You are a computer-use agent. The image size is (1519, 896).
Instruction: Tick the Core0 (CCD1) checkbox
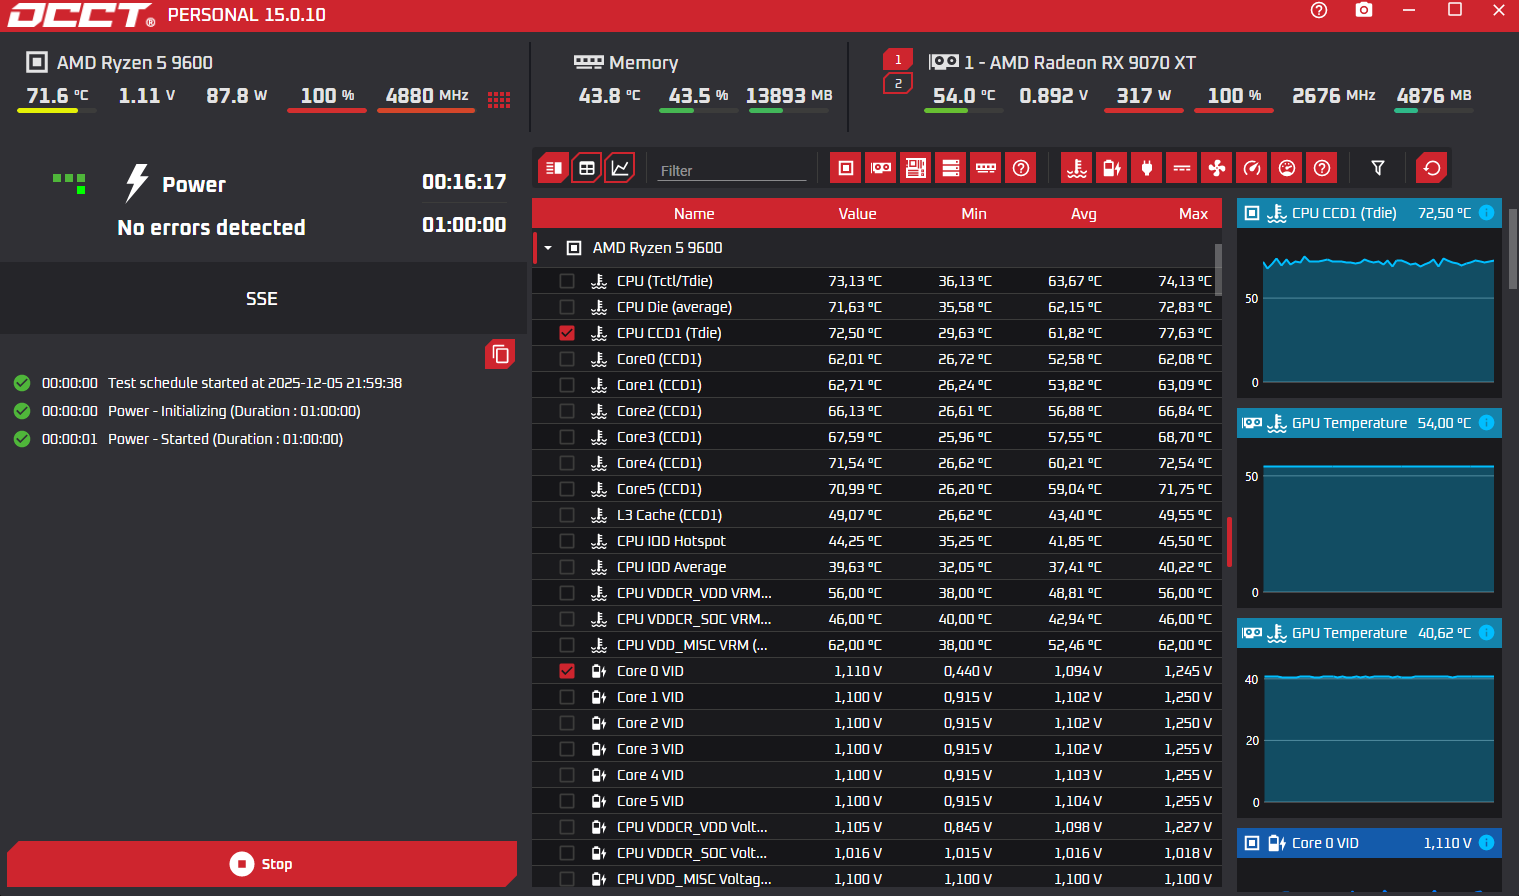[567, 359]
